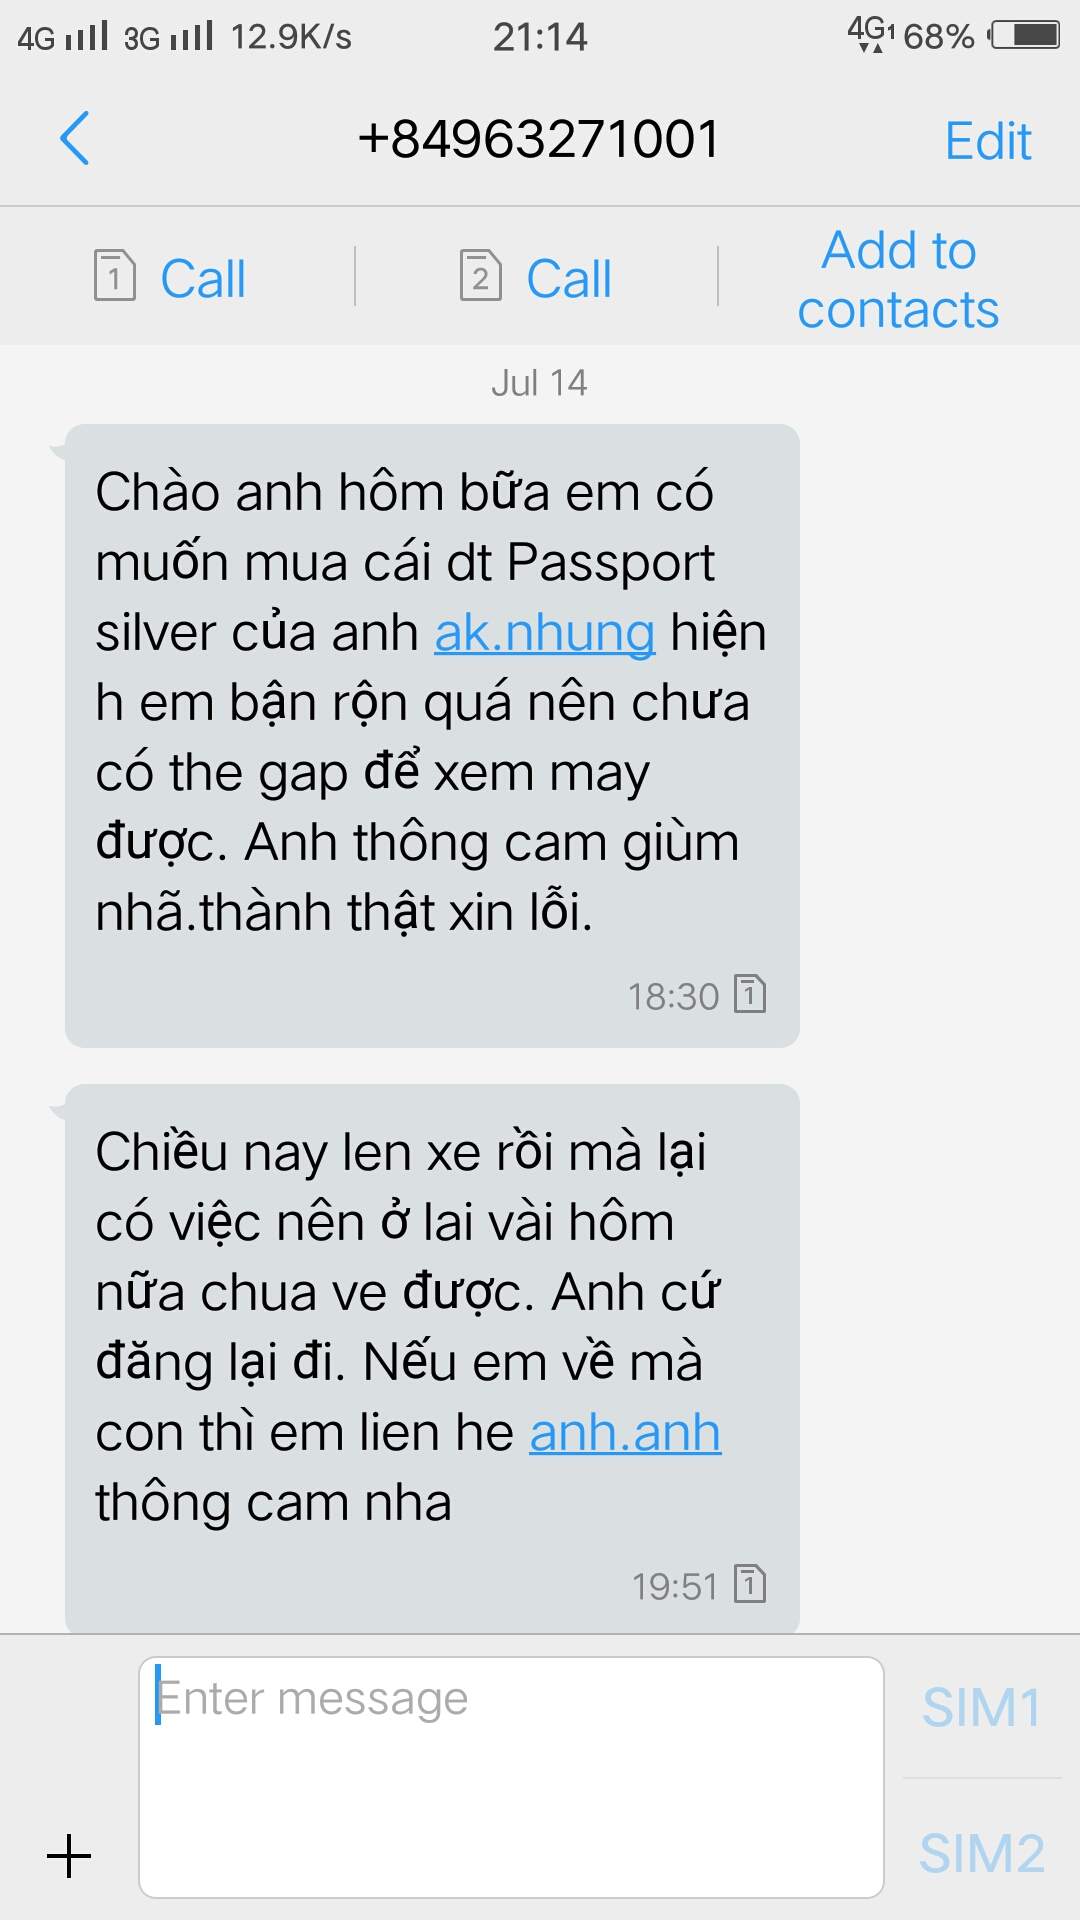
Task: Select SIM1 for sending
Action: pos(982,1707)
